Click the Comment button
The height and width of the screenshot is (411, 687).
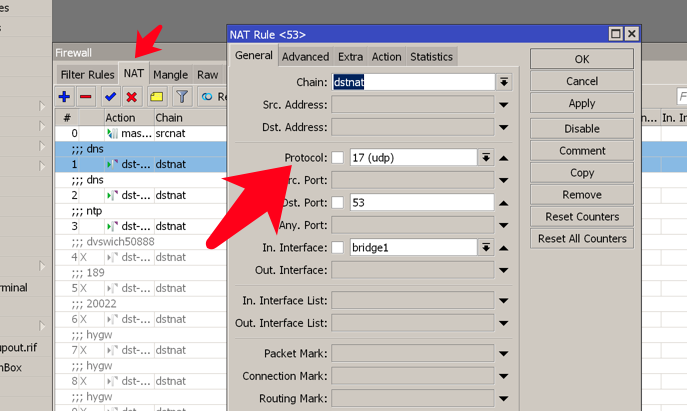click(582, 151)
